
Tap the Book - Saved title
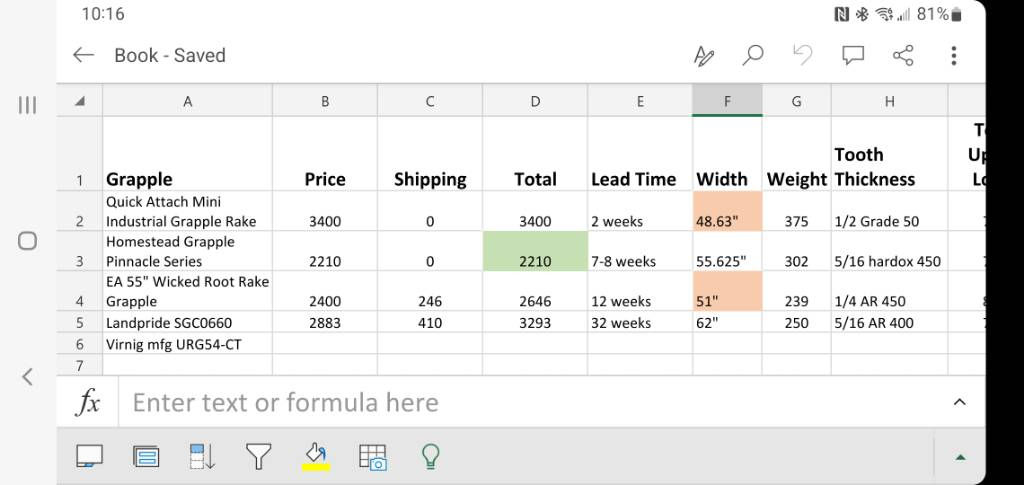170,56
